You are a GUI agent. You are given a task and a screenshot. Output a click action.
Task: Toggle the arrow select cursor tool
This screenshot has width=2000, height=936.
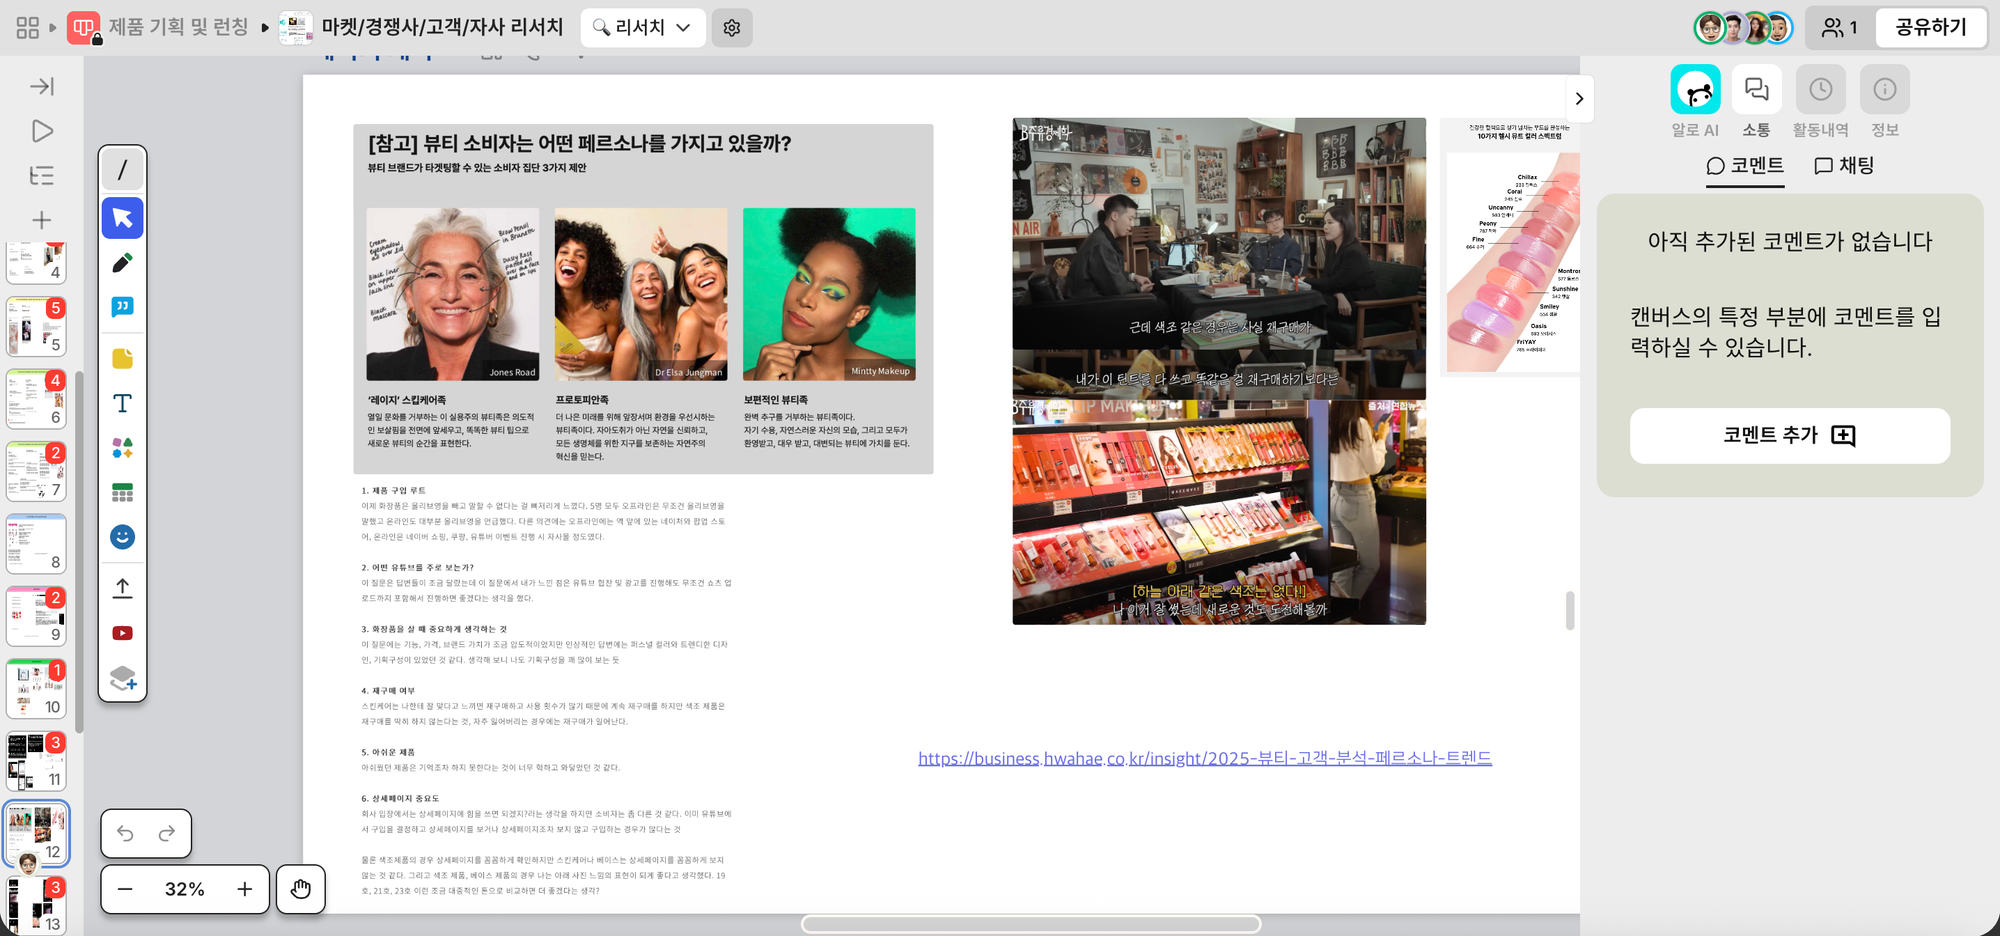[x=122, y=218]
